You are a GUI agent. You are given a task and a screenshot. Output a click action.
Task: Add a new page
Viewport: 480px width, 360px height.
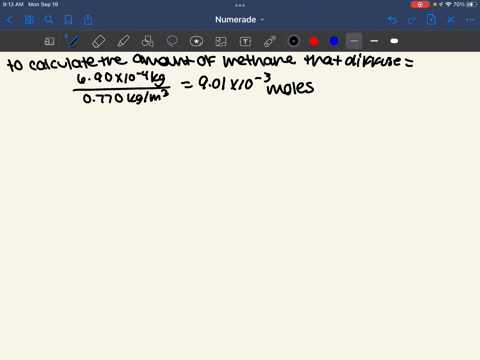pyautogui.click(x=431, y=20)
